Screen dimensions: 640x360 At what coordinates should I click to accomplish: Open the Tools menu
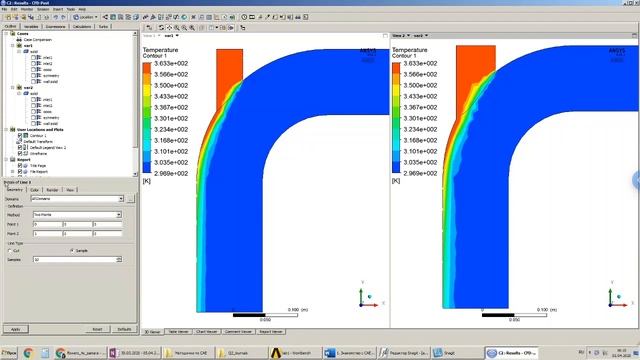pyautogui.click(x=71, y=9)
